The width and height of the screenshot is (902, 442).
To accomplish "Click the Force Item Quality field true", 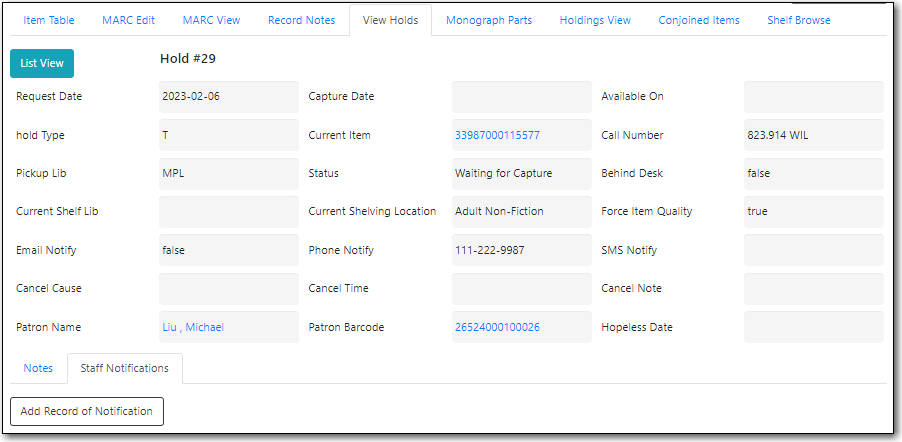I will [813, 212].
